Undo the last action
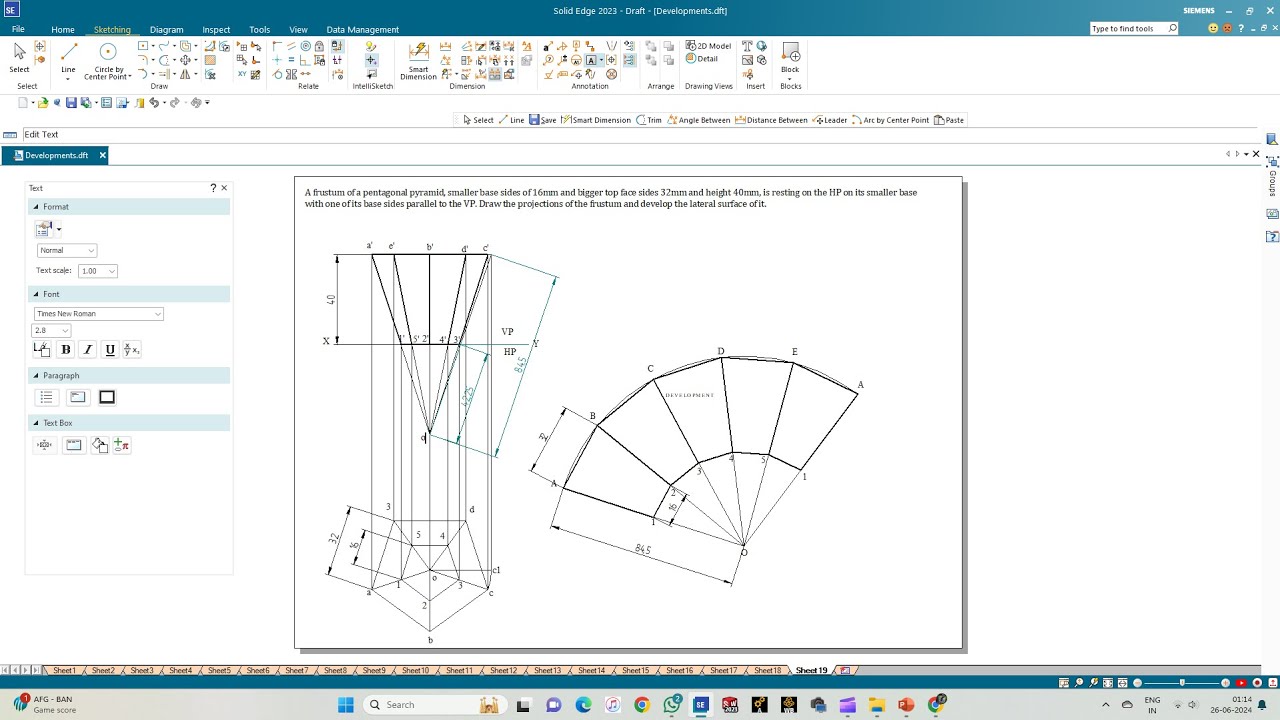Image resolution: width=1280 pixels, height=720 pixels. click(154, 102)
